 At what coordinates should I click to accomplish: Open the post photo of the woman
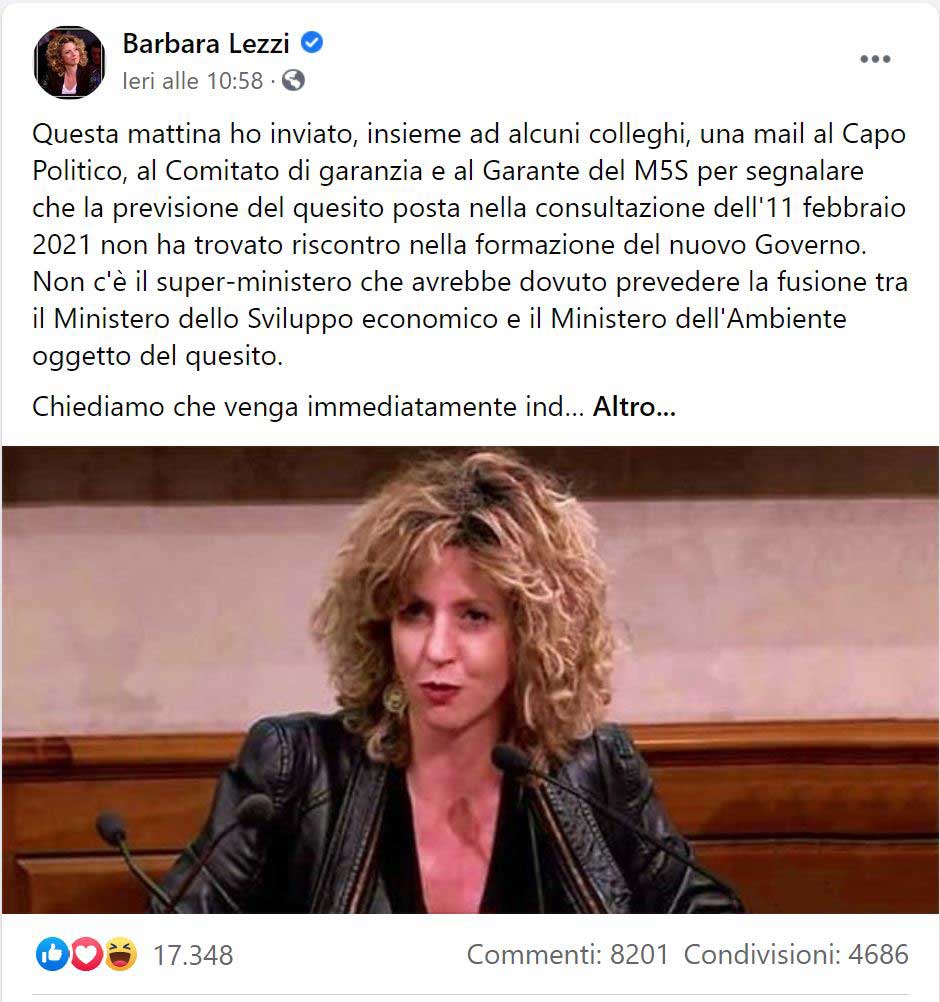pos(470,679)
